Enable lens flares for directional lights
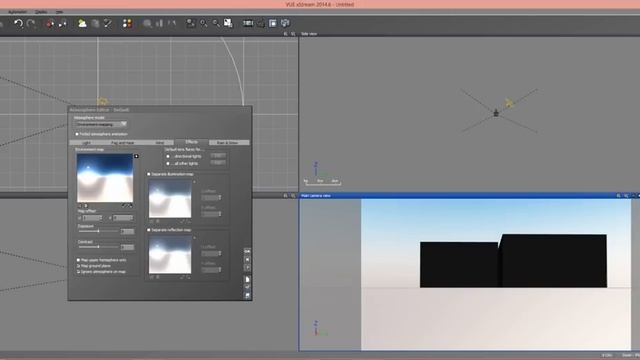This screenshot has height=360, width=640. (168, 156)
